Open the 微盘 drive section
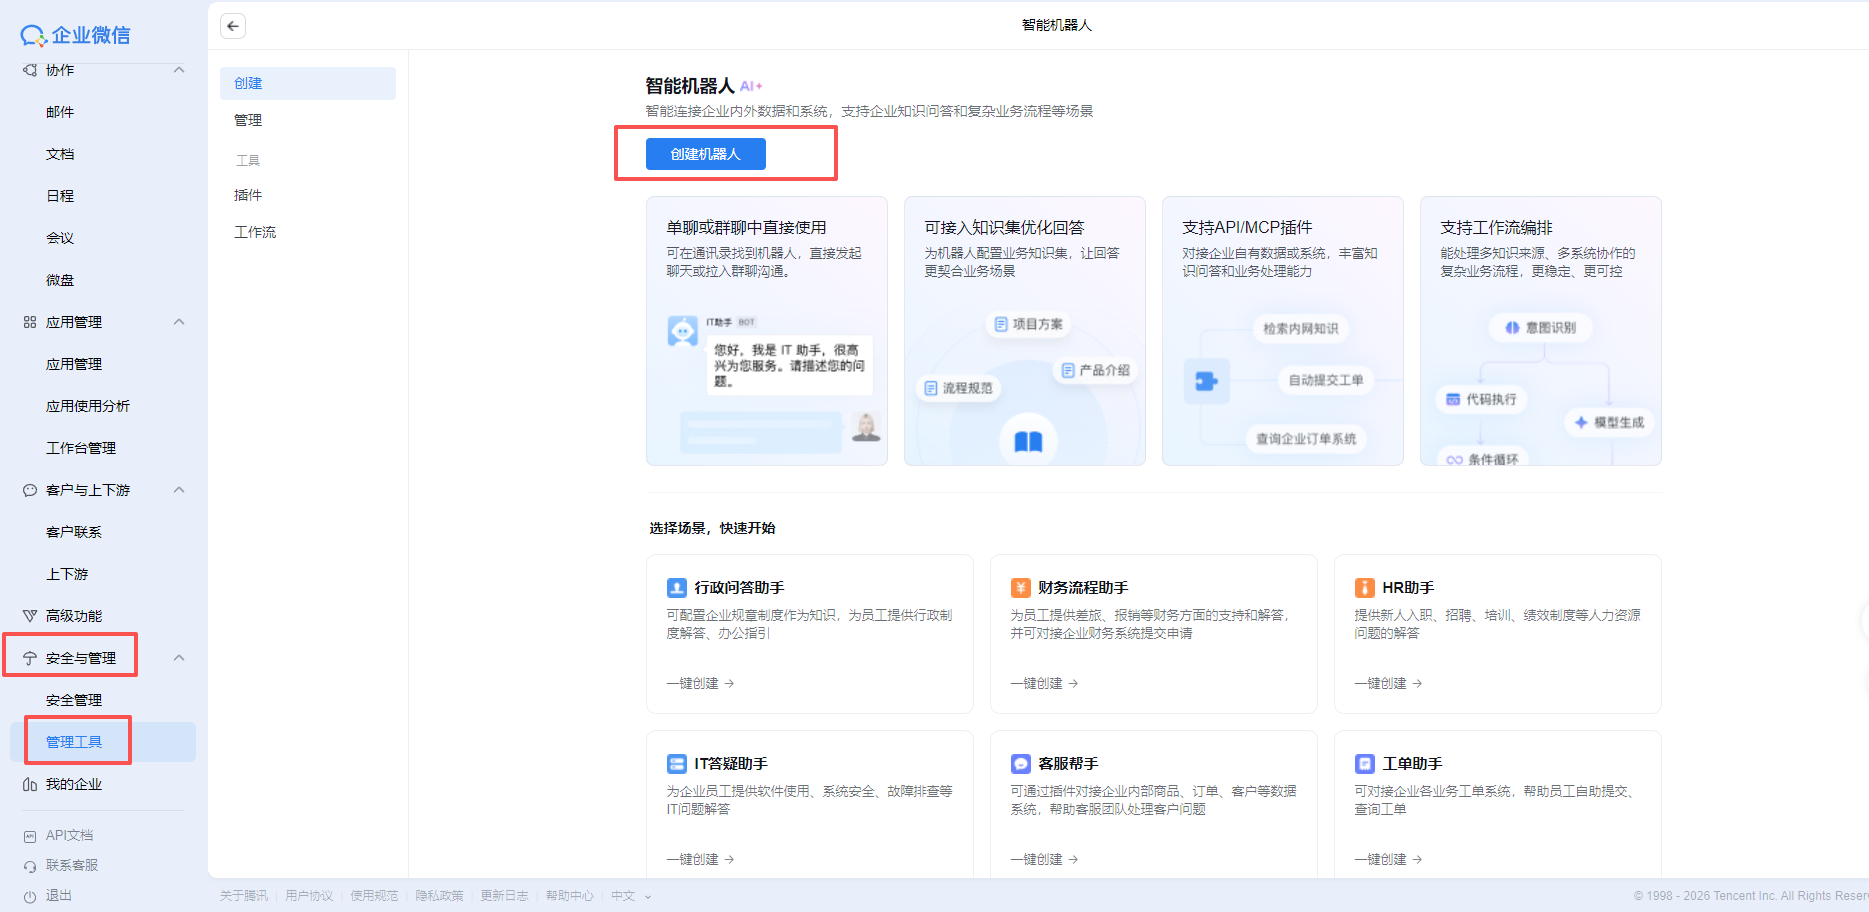Image resolution: width=1869 pixels, height=912 pixels. coord(60,280)
